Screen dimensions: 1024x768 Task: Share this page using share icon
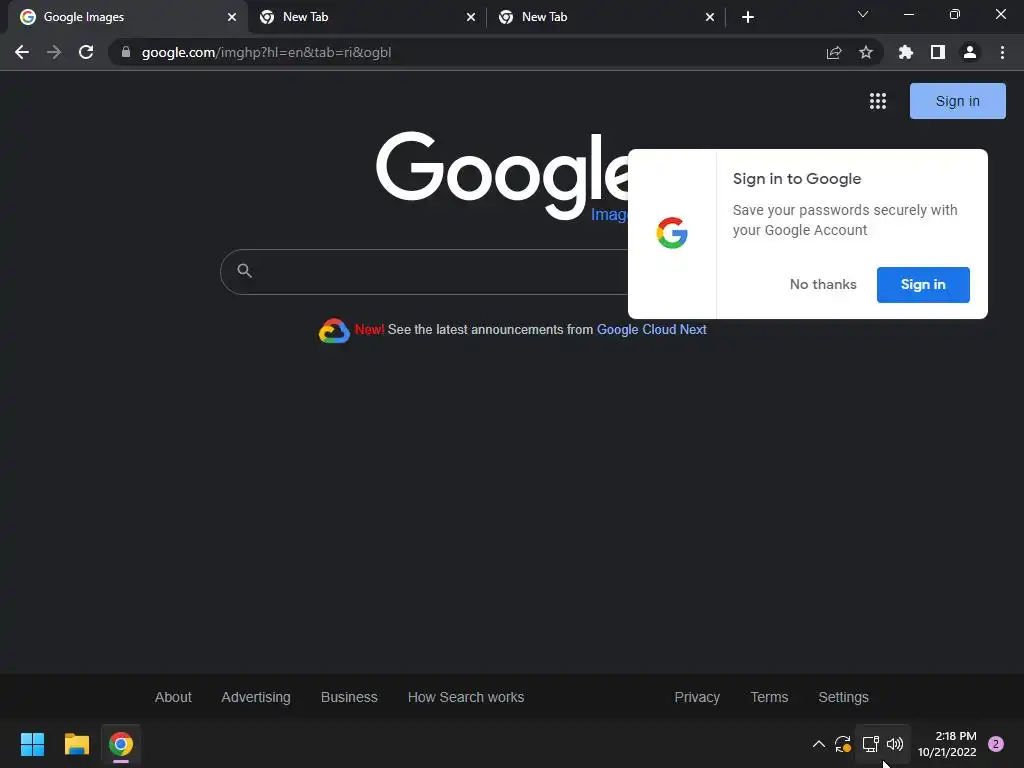point(834,52)
